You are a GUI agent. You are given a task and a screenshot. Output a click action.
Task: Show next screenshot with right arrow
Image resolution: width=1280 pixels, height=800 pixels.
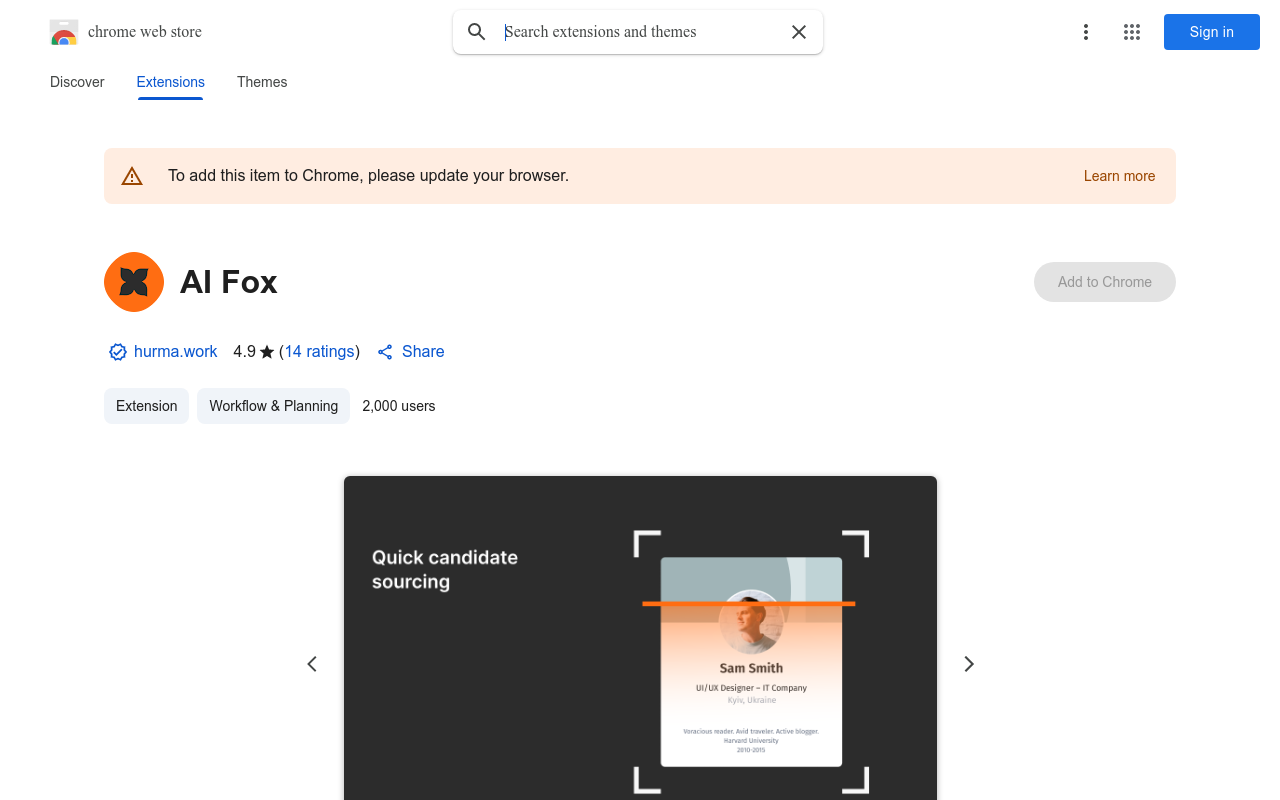[x=968, y=664]
